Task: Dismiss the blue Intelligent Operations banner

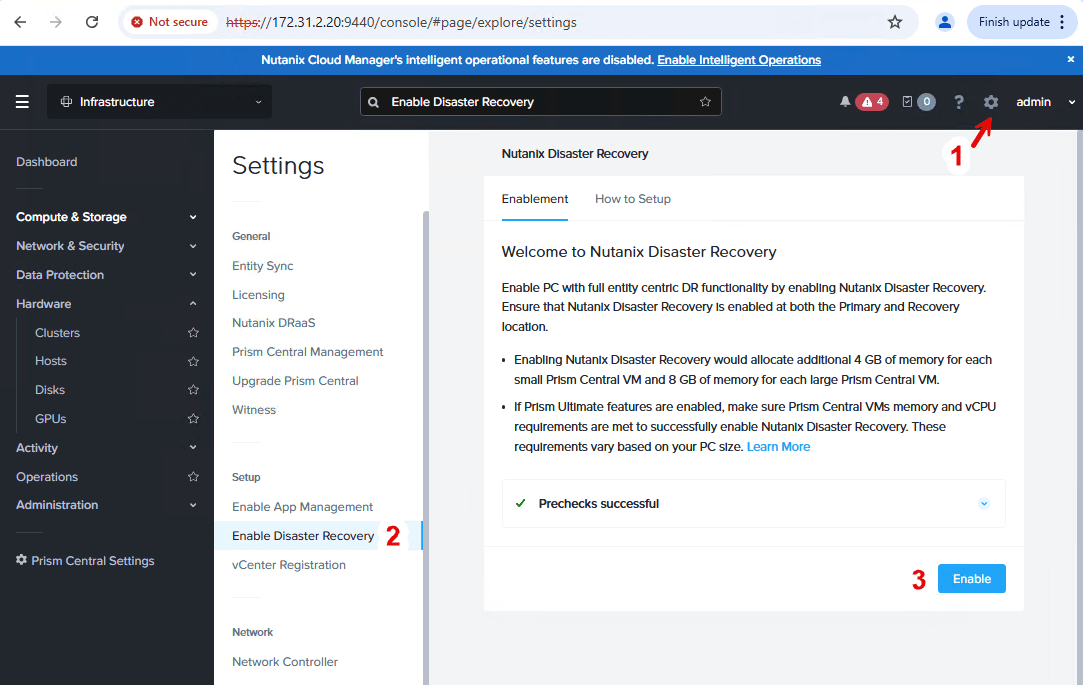Action: pos(1071,59)
